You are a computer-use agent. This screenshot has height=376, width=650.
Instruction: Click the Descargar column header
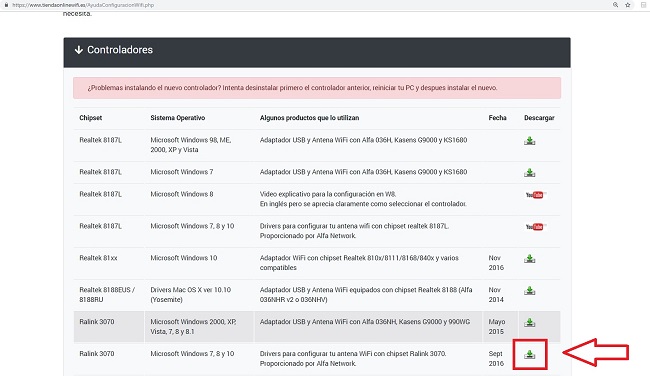(539, 118)
